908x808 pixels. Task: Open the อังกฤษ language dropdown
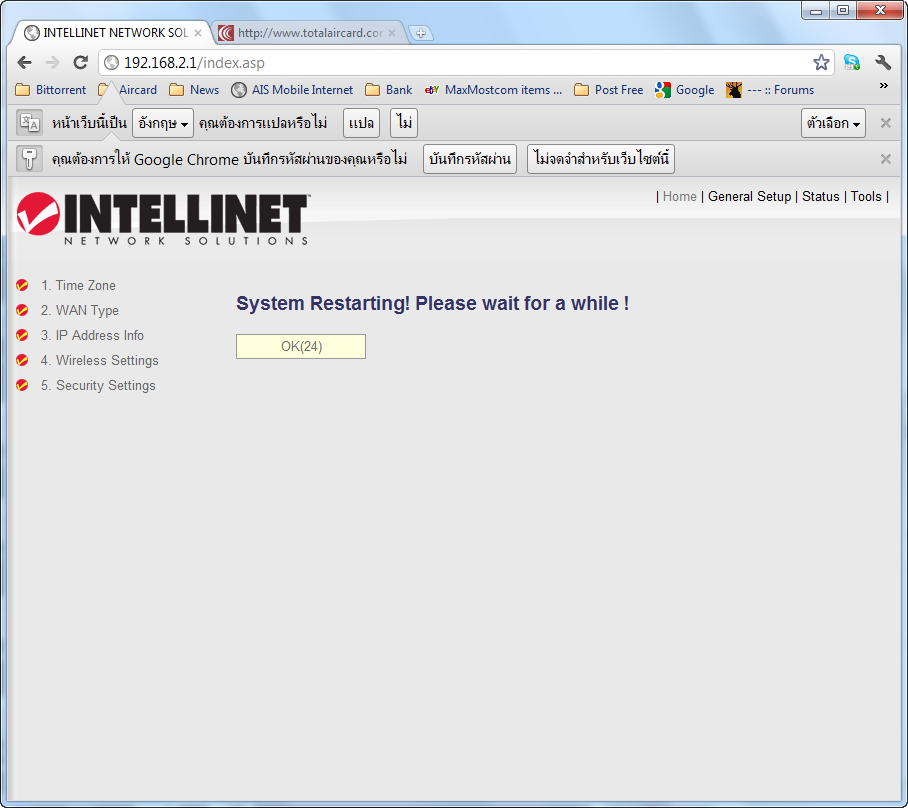tap(163, 123)
